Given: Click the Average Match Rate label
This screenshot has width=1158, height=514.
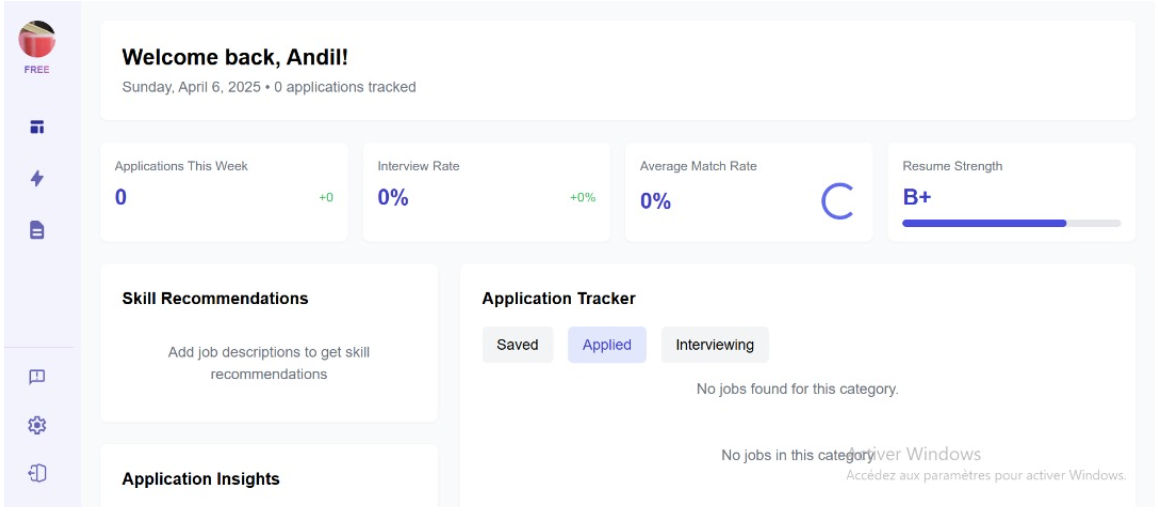Looking at the screenshot, I should click(x=698, y=166).
